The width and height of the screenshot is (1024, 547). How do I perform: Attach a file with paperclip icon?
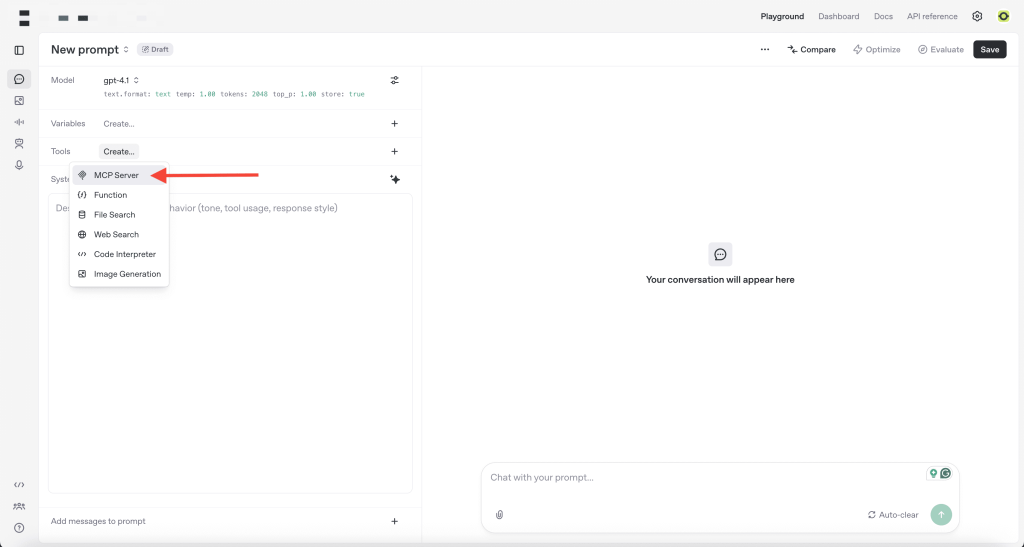click(x=499, y=515)
